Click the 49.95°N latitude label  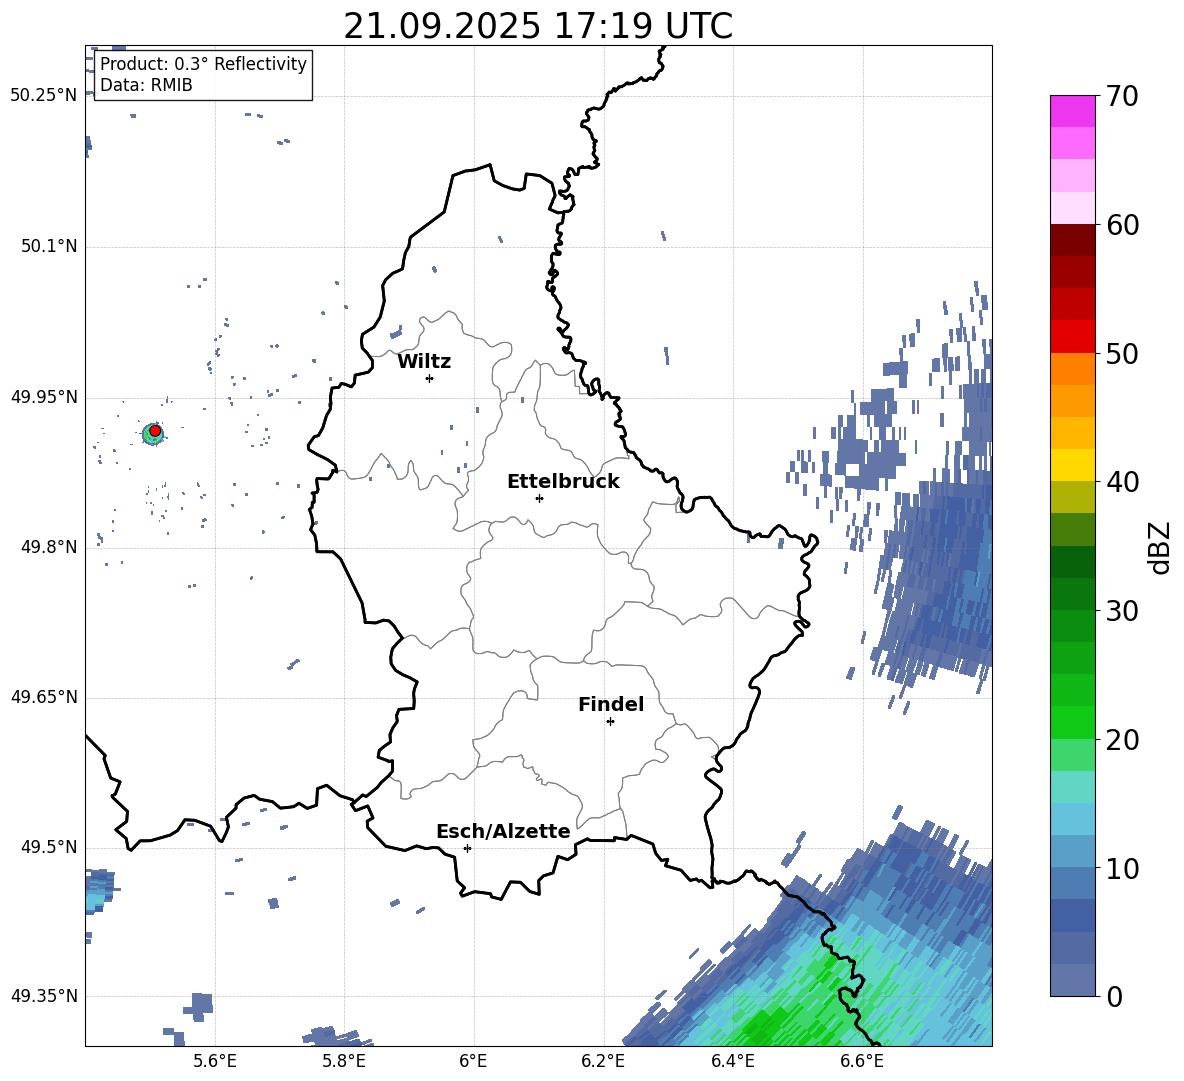[44, 397]
